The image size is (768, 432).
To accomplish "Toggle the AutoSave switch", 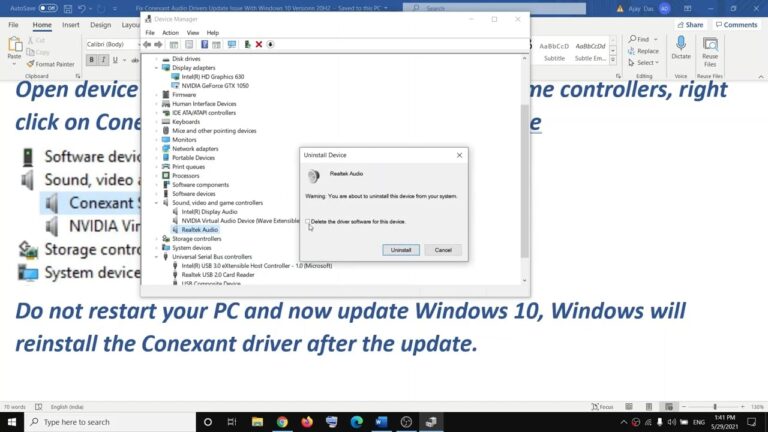I will coord(46,7).
